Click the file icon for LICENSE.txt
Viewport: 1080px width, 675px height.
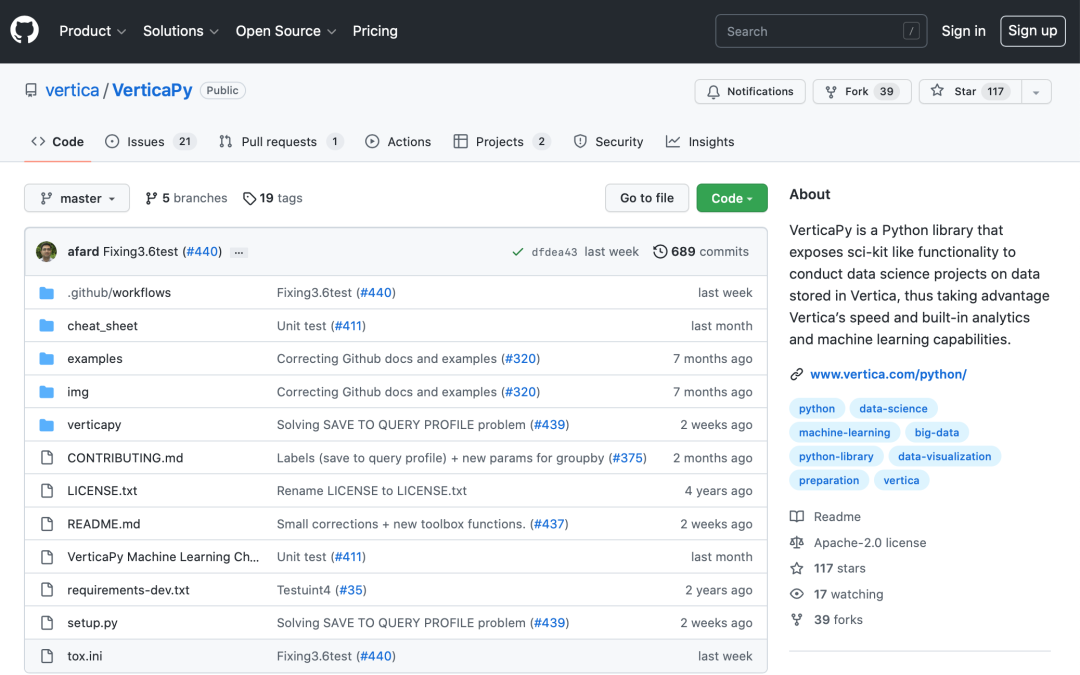(47, 491)
